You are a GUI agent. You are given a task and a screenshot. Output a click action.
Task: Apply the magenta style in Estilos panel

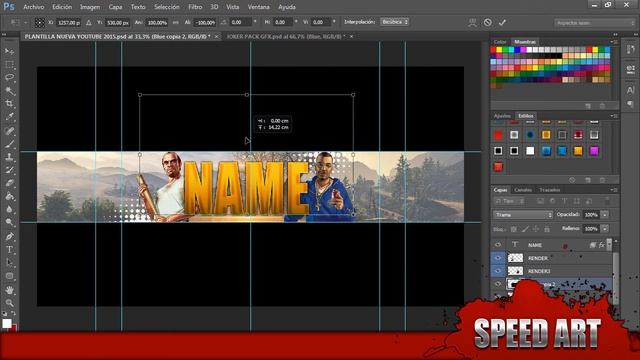coord(594,151)
